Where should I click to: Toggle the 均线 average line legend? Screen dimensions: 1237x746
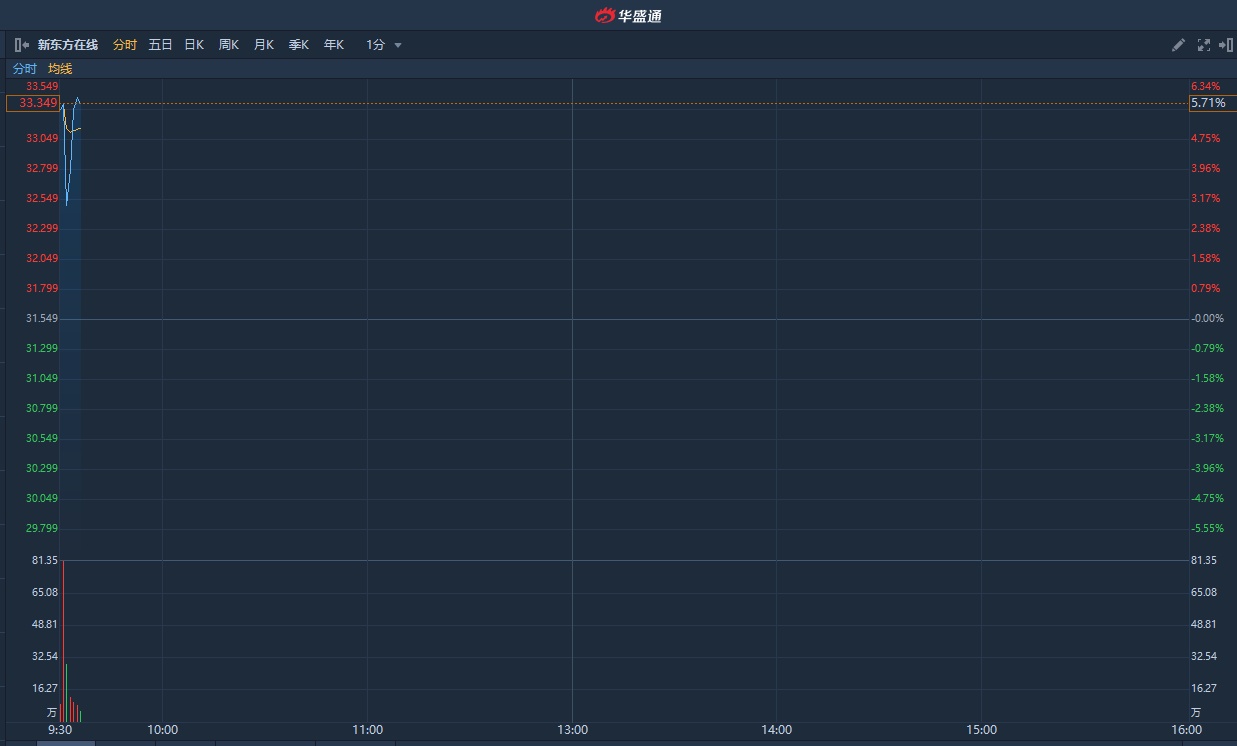pyautogui.click(x=60, y=69)
